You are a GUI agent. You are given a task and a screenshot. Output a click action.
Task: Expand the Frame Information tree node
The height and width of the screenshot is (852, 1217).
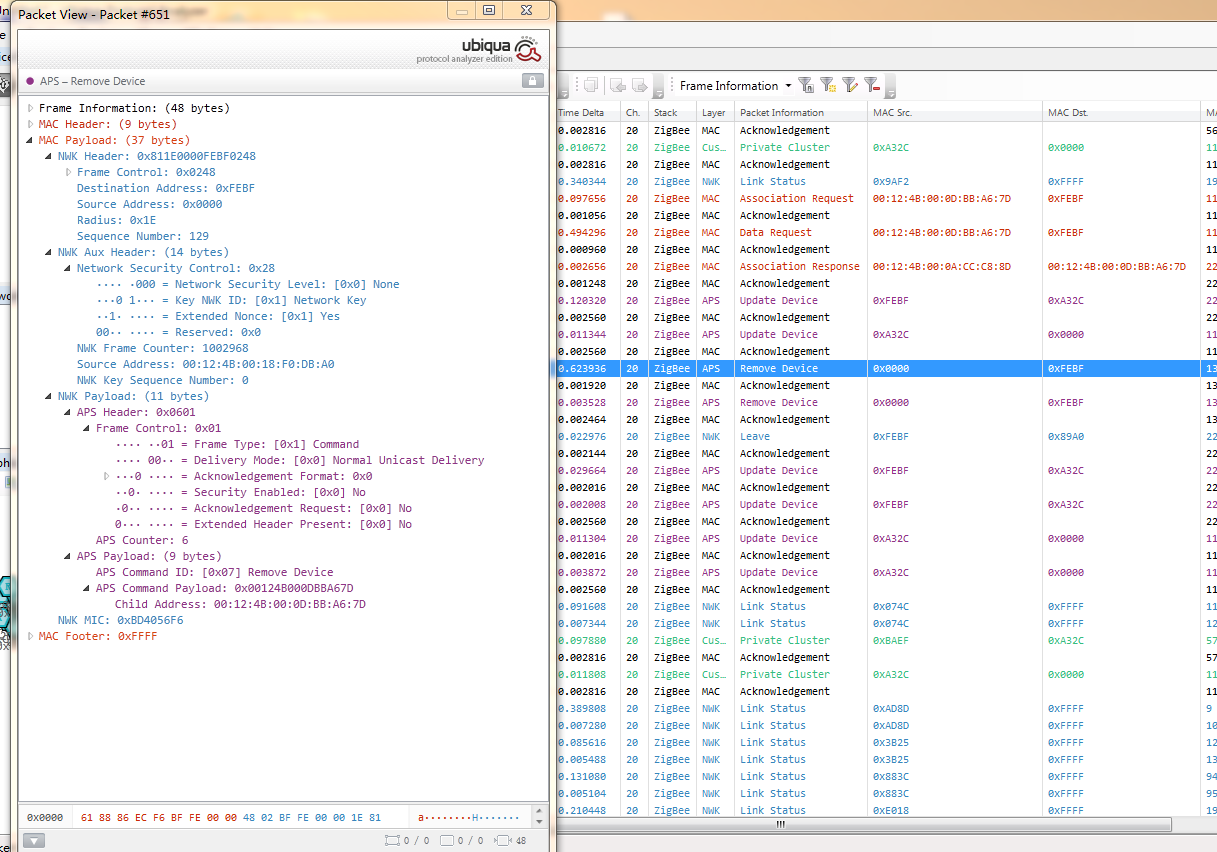click(x=31, y=108)
